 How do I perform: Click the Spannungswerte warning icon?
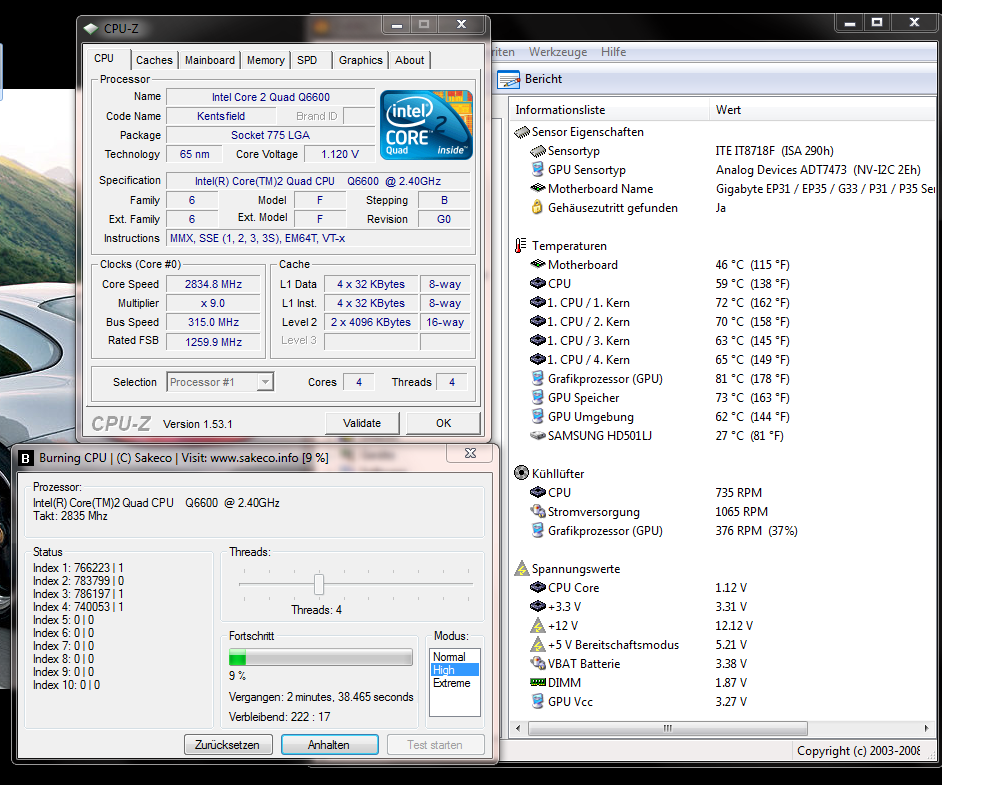coord(521,568)
